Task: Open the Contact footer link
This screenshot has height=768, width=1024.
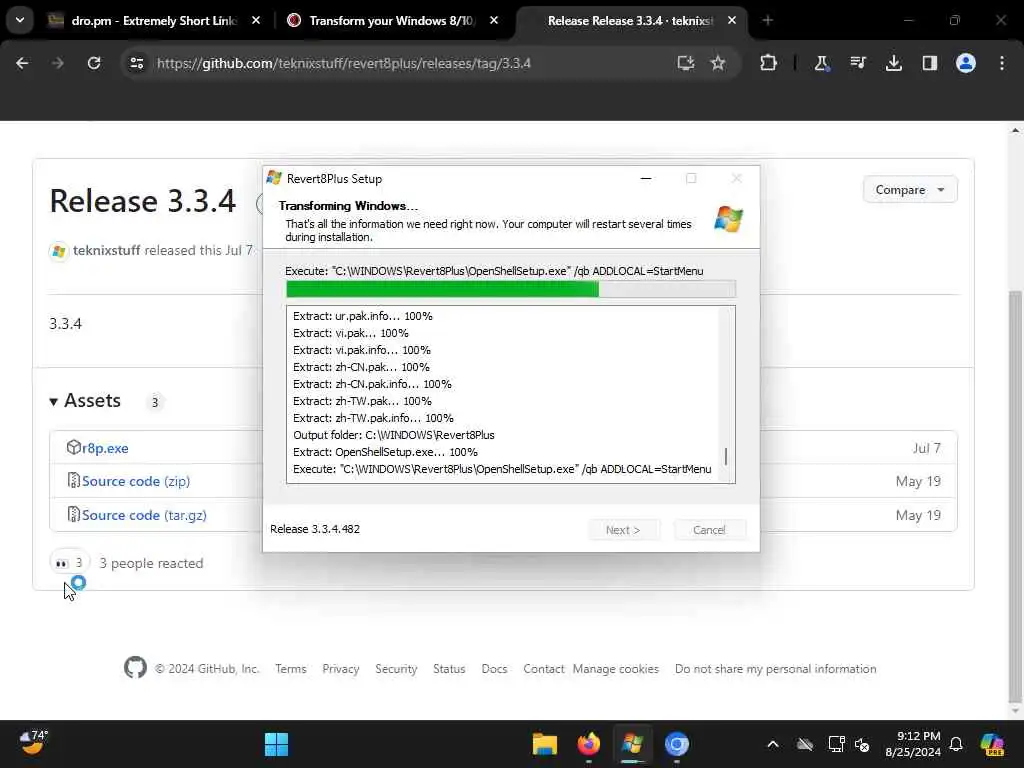Action: coord(543,669)
